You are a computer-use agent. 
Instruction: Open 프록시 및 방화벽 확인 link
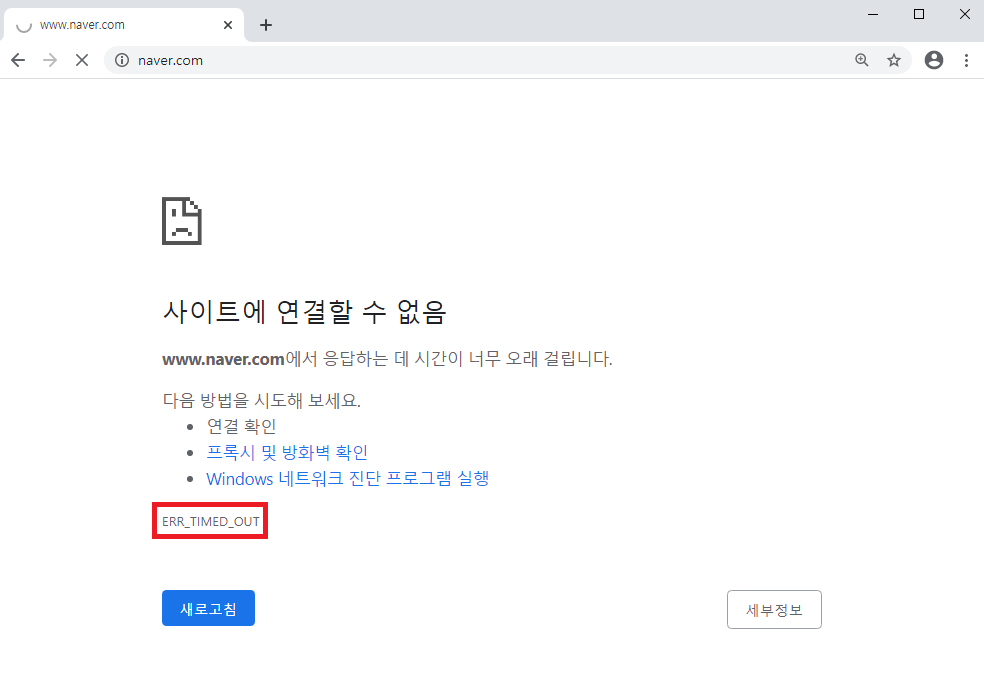click(x=287, y=452)
